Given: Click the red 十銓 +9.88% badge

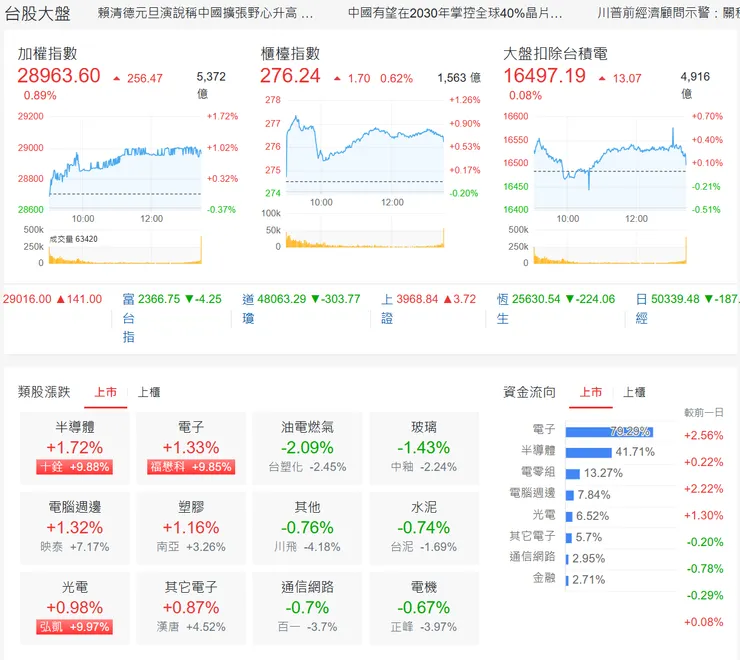Looking at the screenshot, I should pyautogui.click(x=75, y=467).
